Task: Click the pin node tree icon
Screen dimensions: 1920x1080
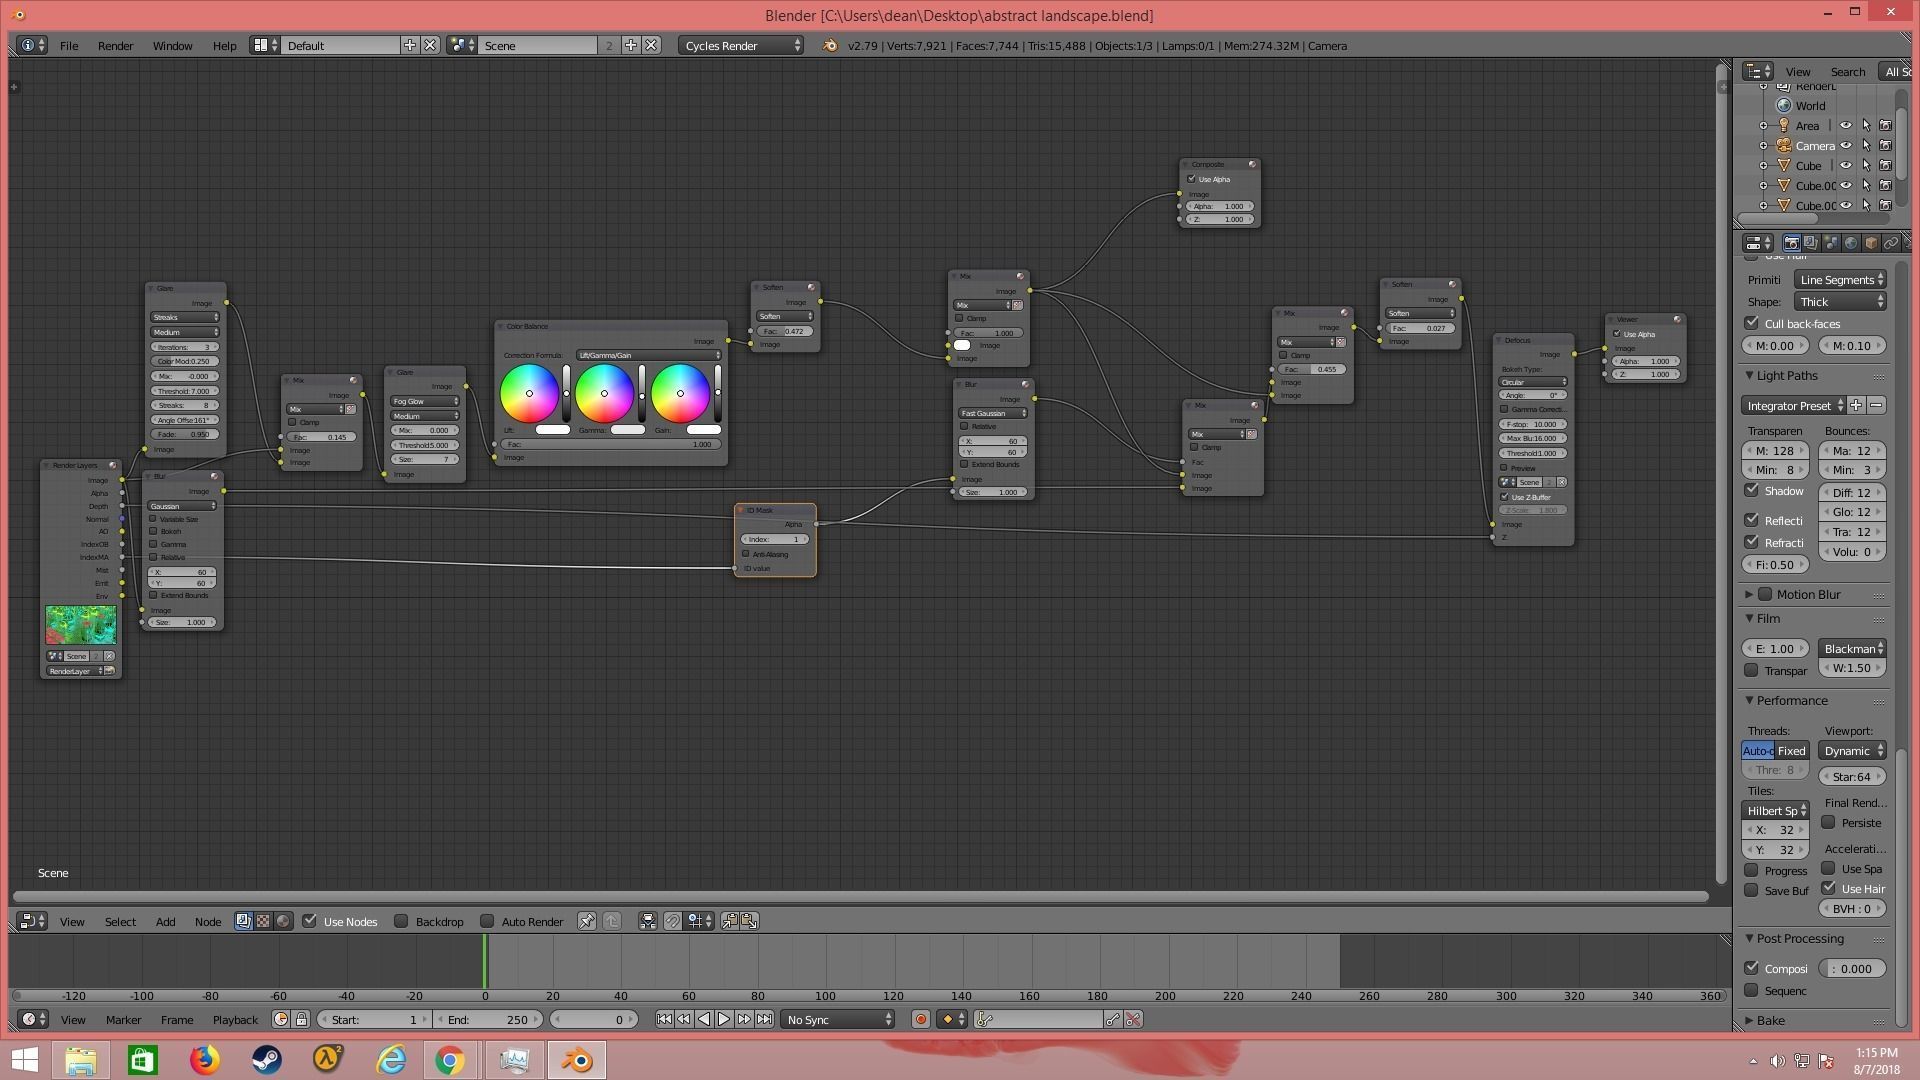Action: (x=587, y=921)
